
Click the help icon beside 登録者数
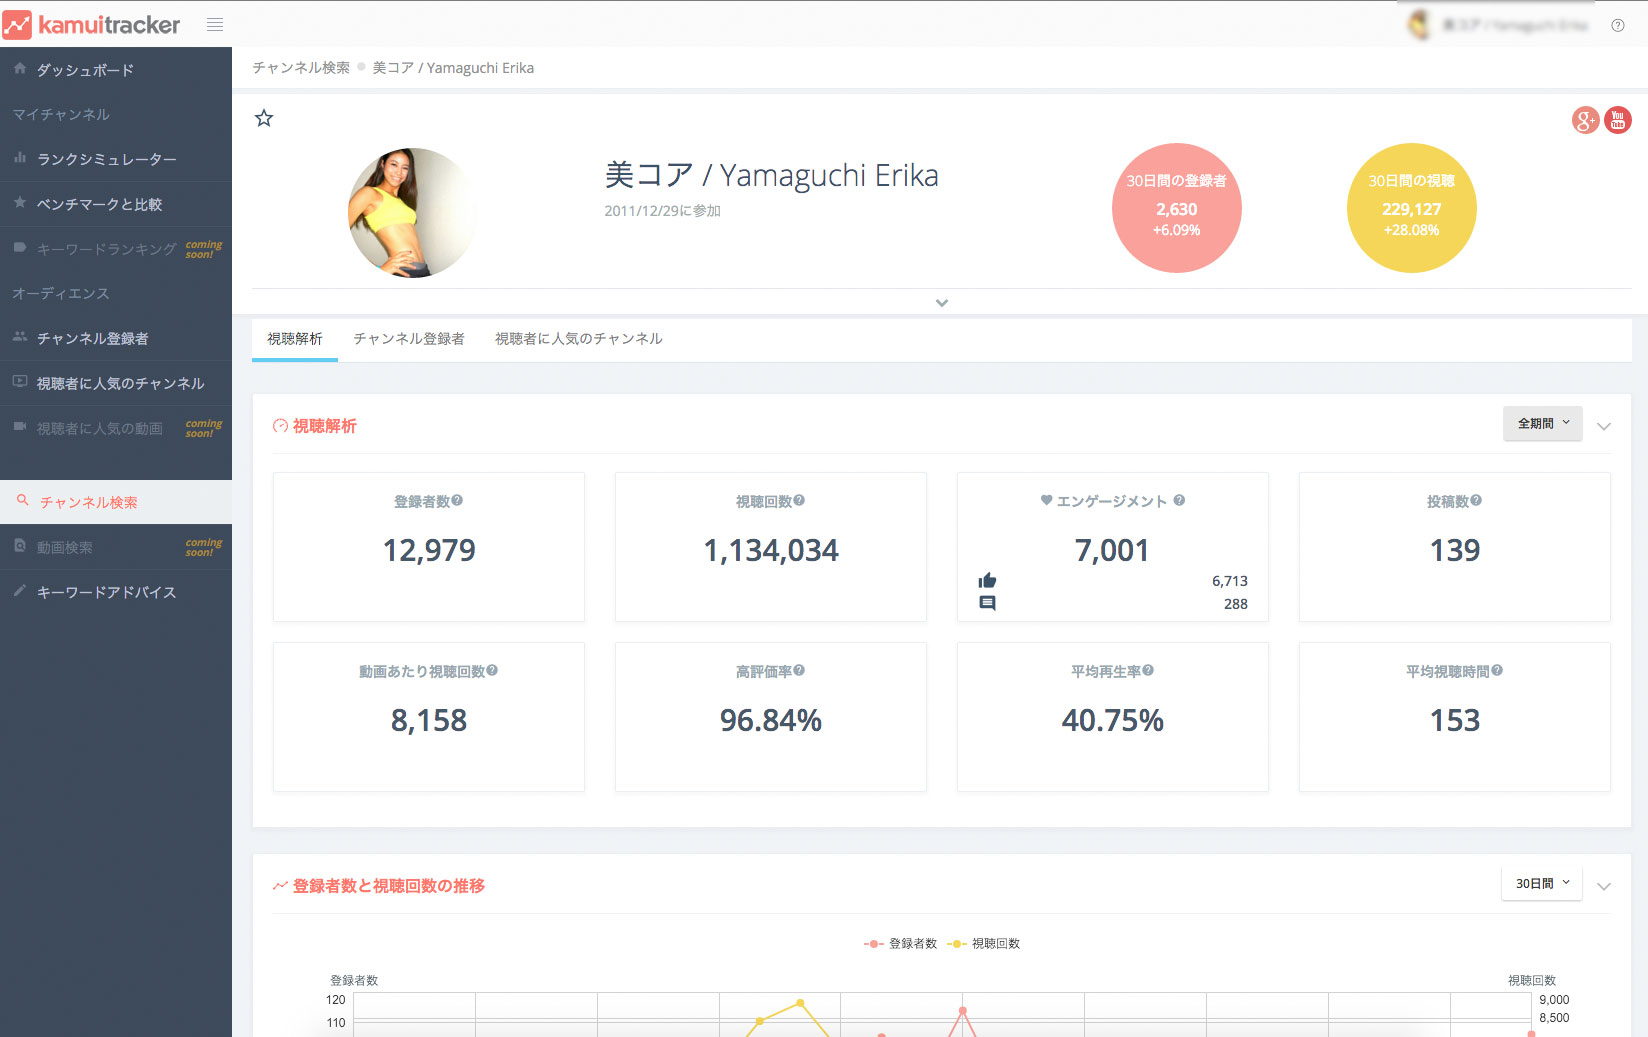point(457,501)
